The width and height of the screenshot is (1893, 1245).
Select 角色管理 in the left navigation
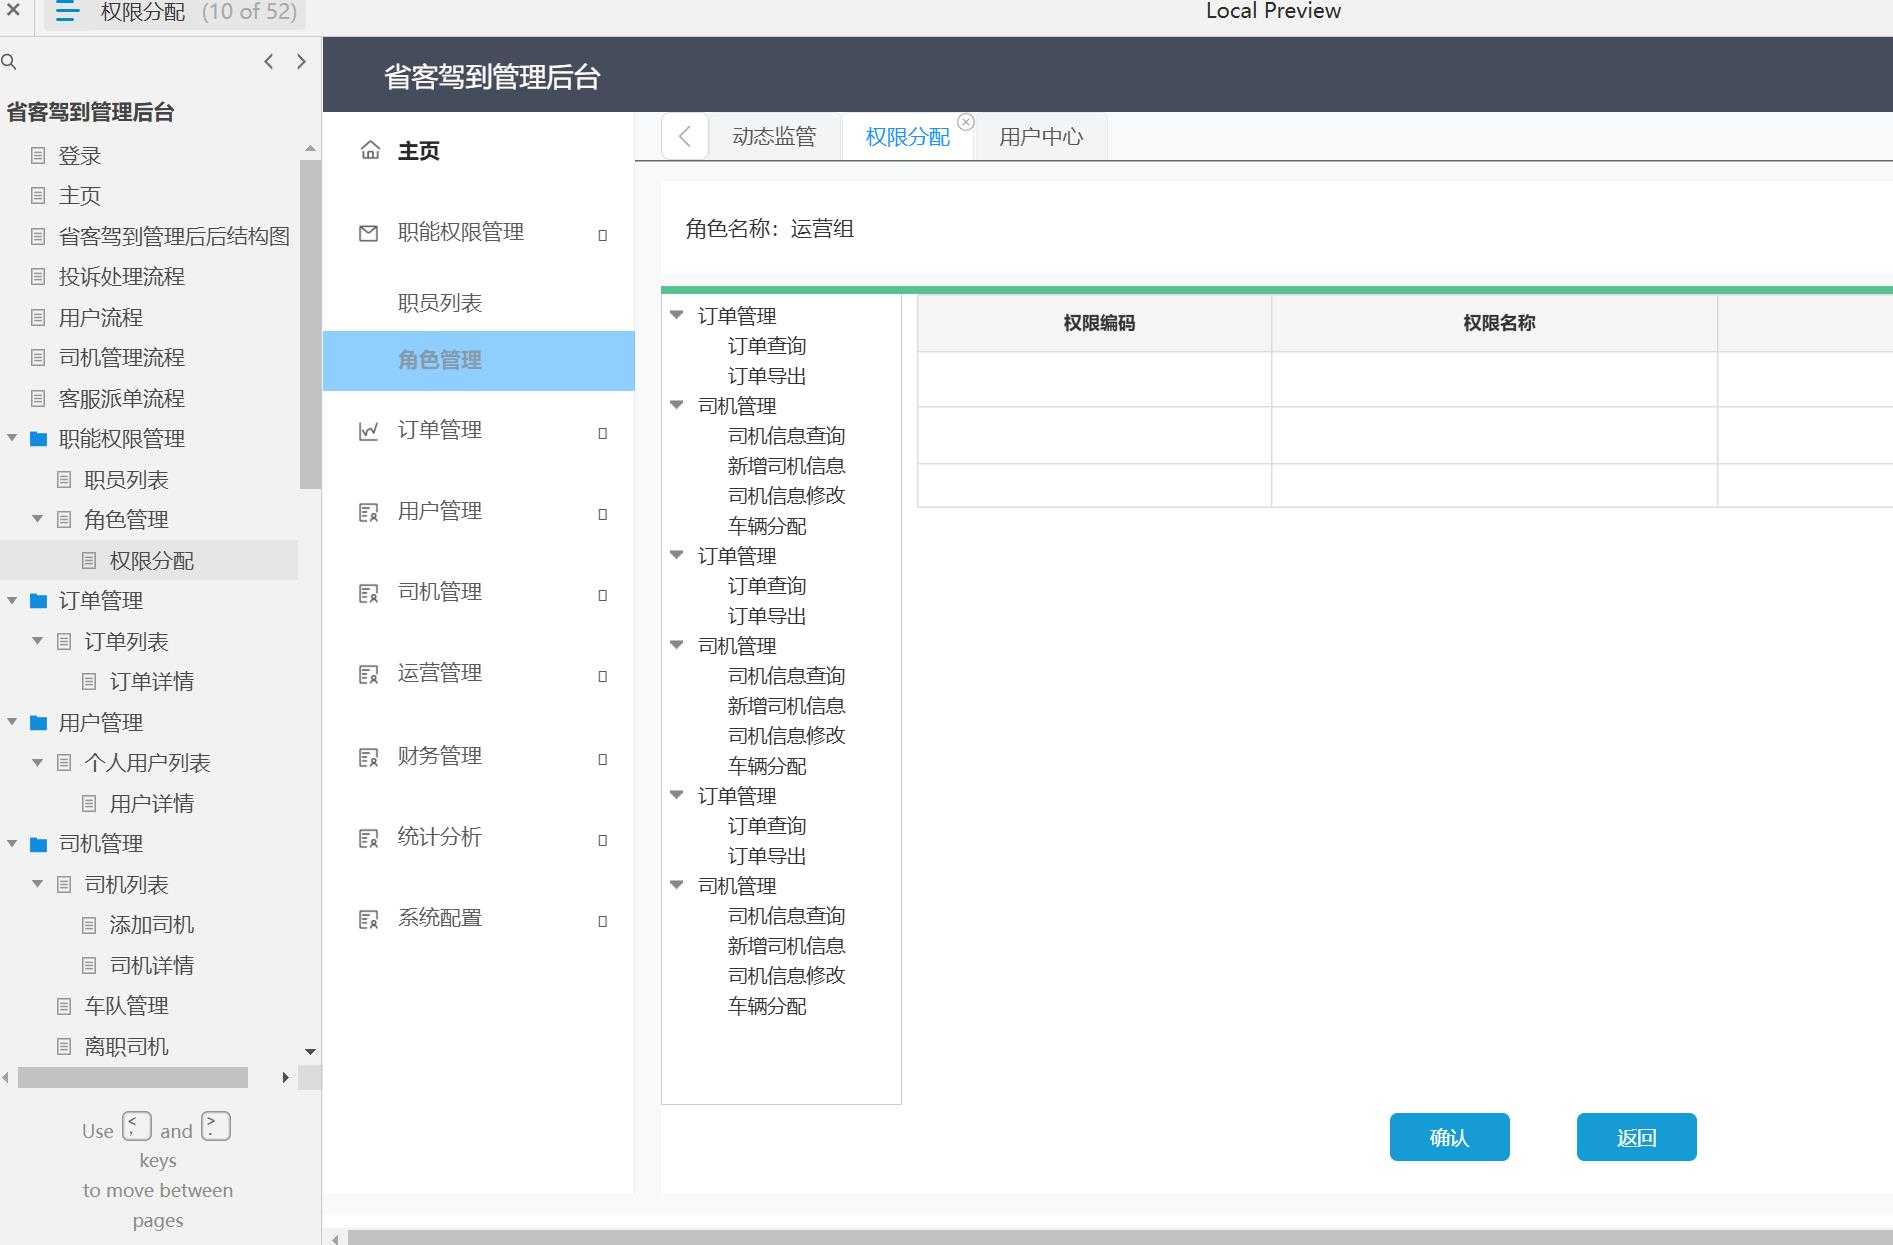(440, 360)
